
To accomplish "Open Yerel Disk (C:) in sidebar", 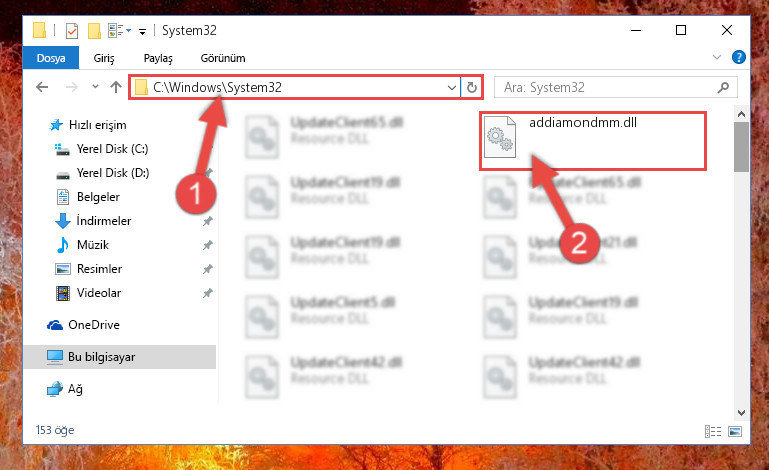I will (112, 149).
